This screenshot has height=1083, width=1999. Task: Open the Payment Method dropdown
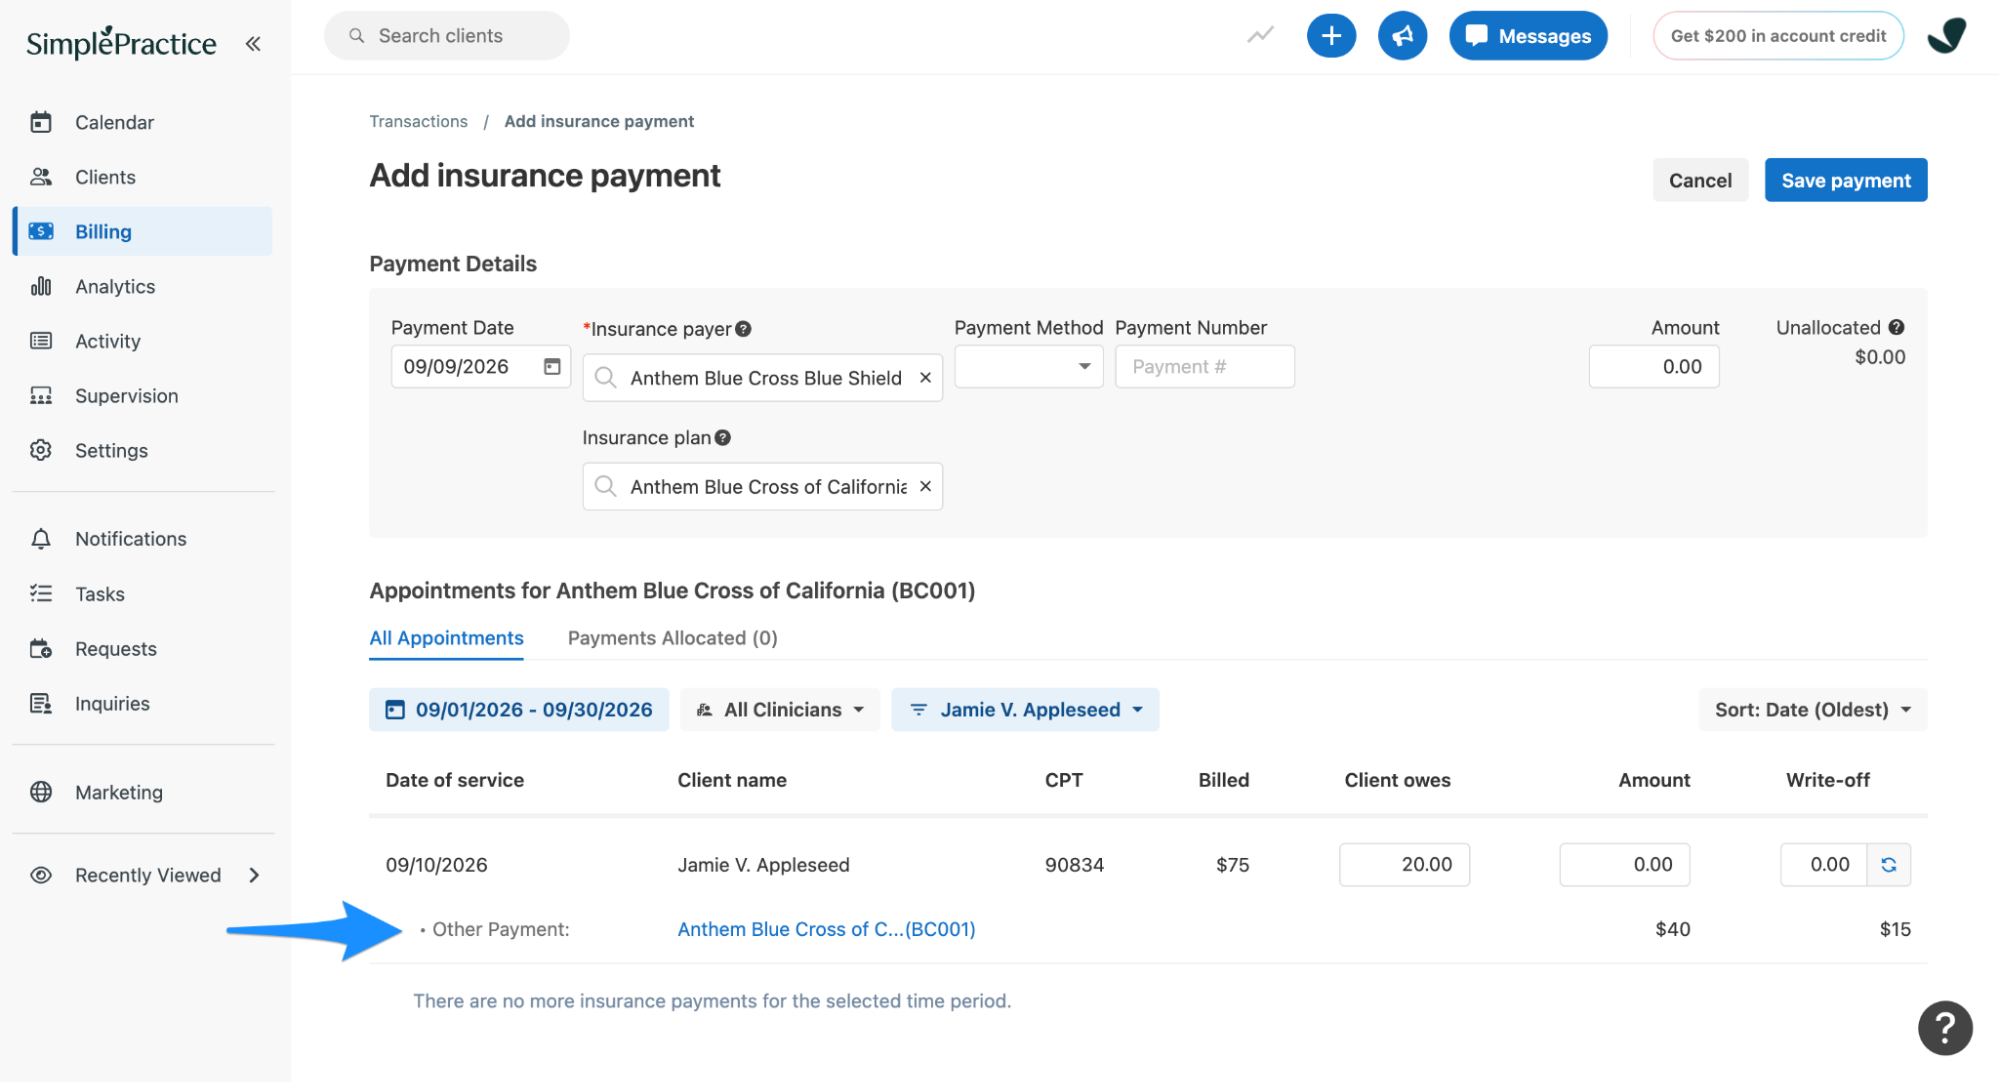(x=1028, y=367)
